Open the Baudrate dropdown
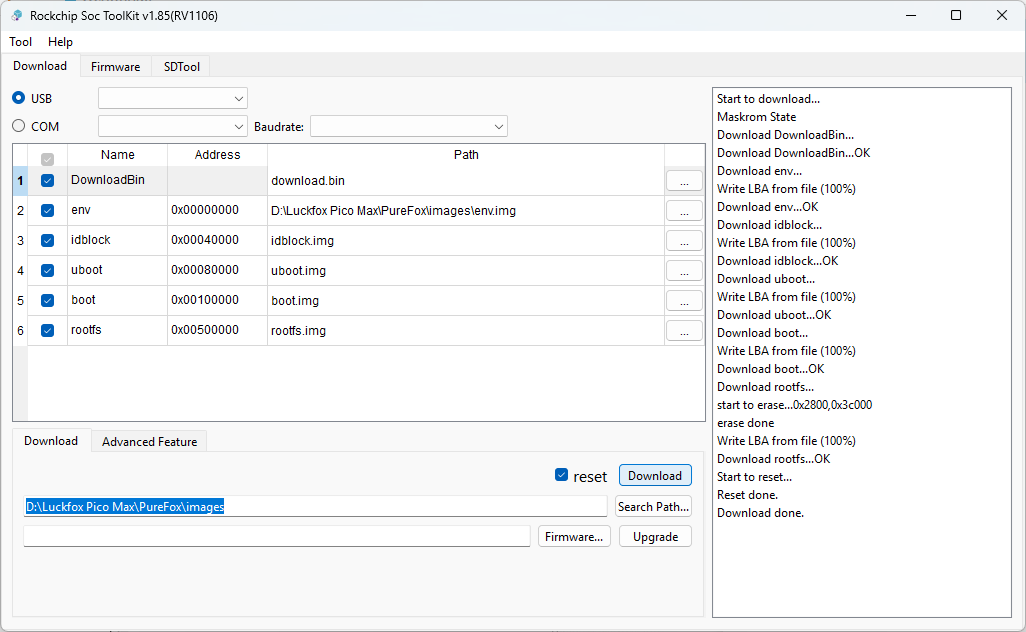Viewport: 1026px width, 632px height. (x=408, y=126)
